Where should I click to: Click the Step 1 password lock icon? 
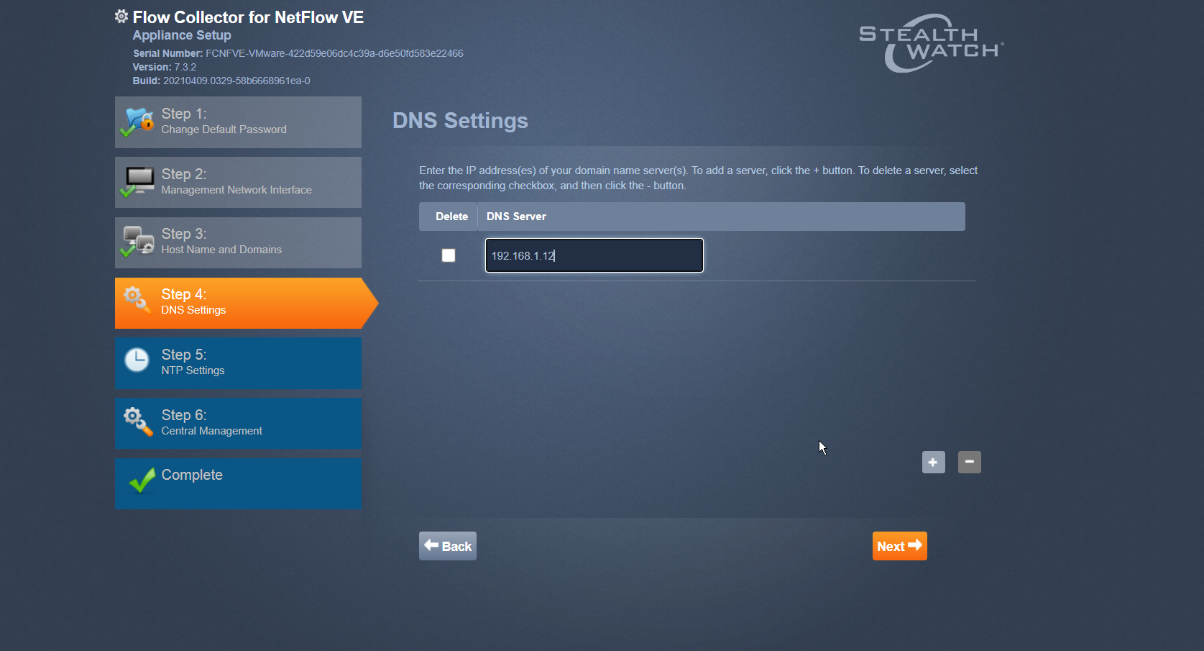[x=137, y=121]
